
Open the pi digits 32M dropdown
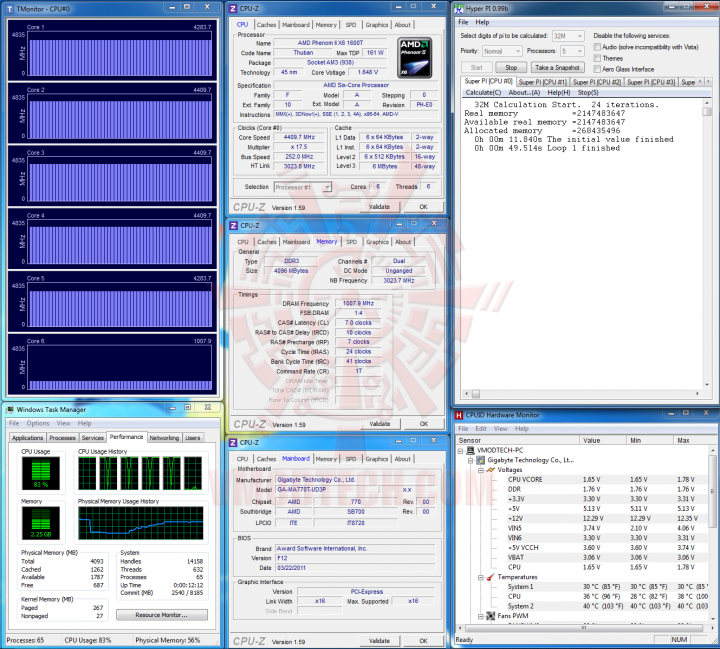coord(568,36)
